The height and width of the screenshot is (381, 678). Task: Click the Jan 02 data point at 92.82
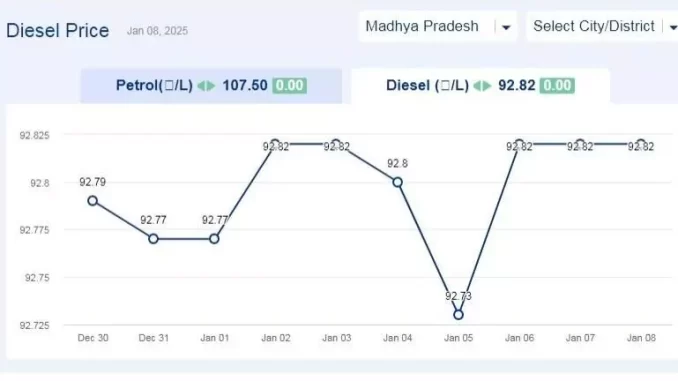pos(275,144)
